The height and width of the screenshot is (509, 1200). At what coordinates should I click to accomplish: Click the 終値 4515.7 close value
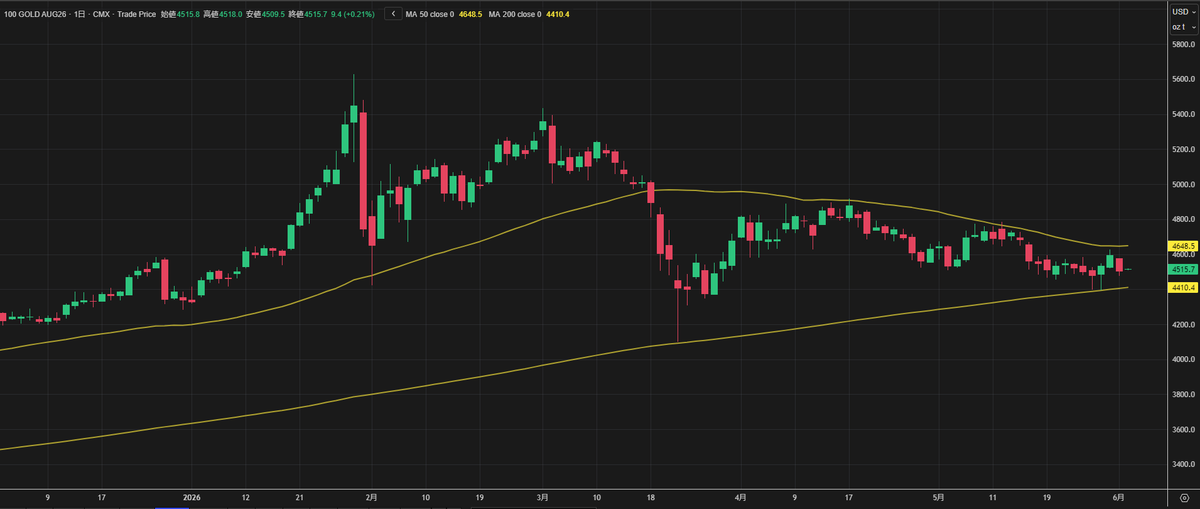point(308,14)
